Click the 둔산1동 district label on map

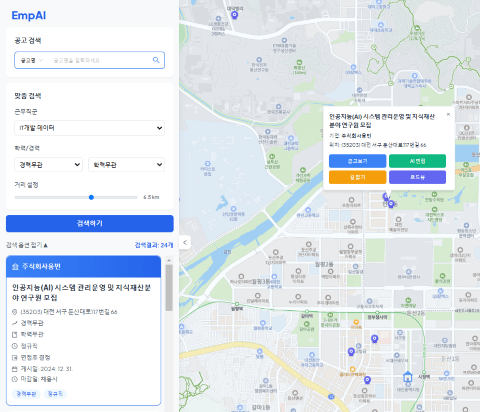(x=450, y=359)
